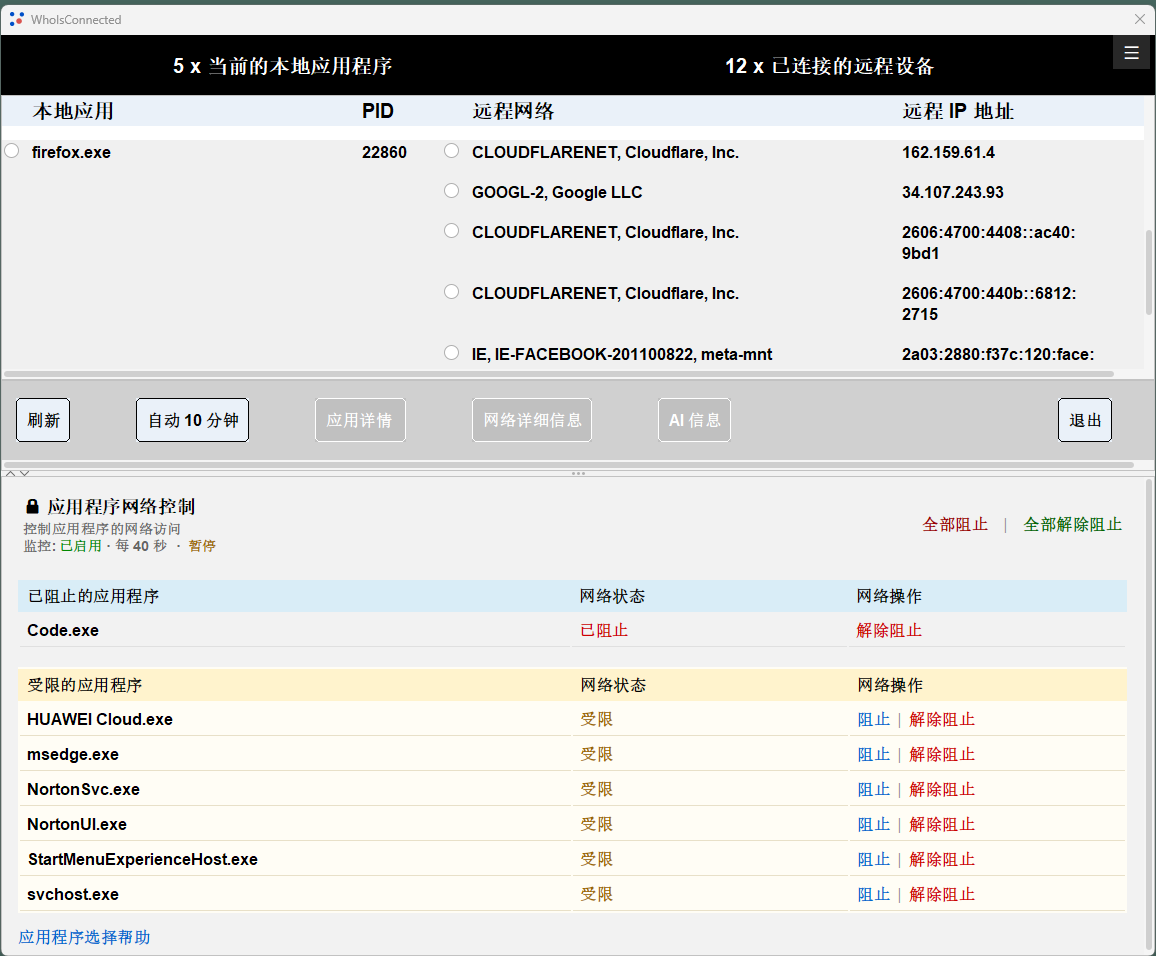Click the 刷新 refresh button

43,420
